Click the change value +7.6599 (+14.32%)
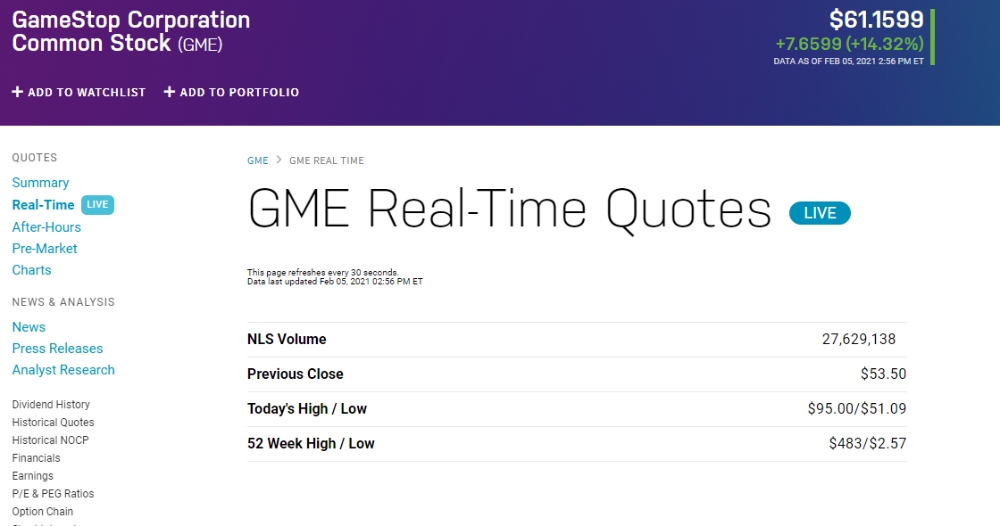 (849, 44)
